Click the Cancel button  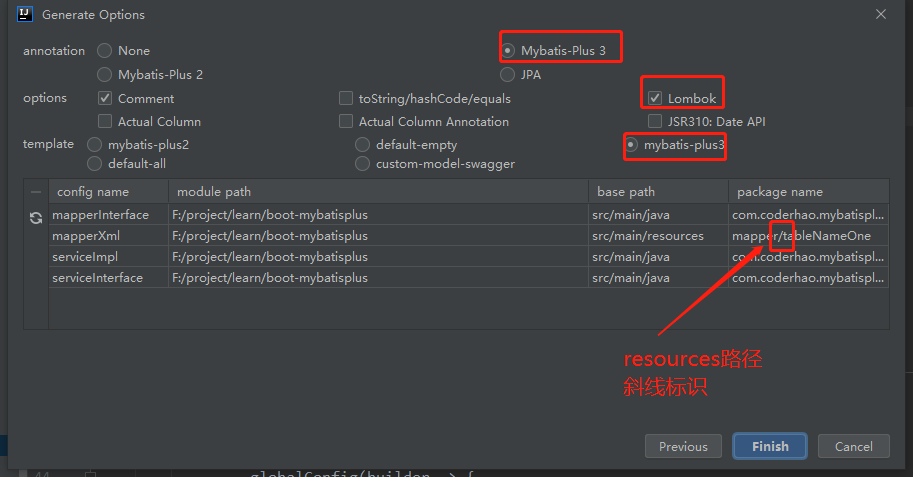(854, 446)
